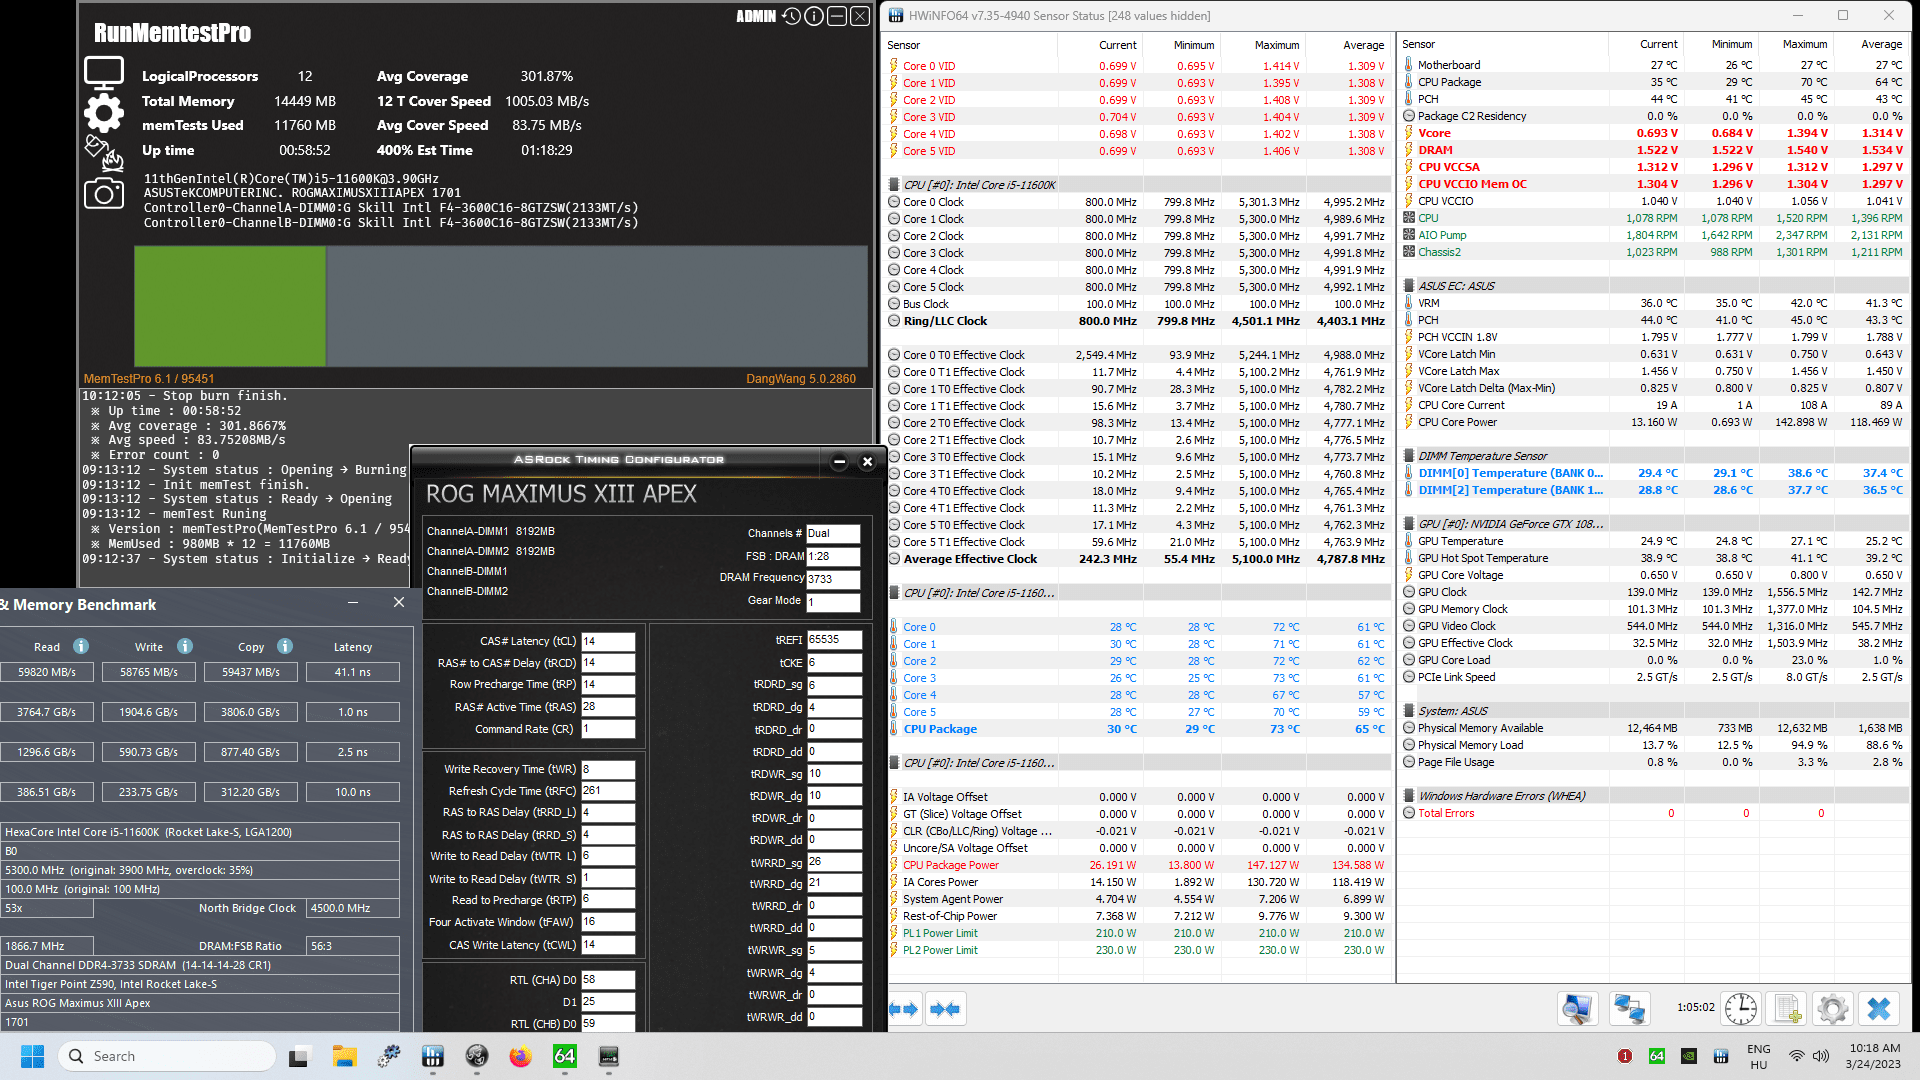
Task: Click DRAM Frequency field 3733
Action: [833, 578]
